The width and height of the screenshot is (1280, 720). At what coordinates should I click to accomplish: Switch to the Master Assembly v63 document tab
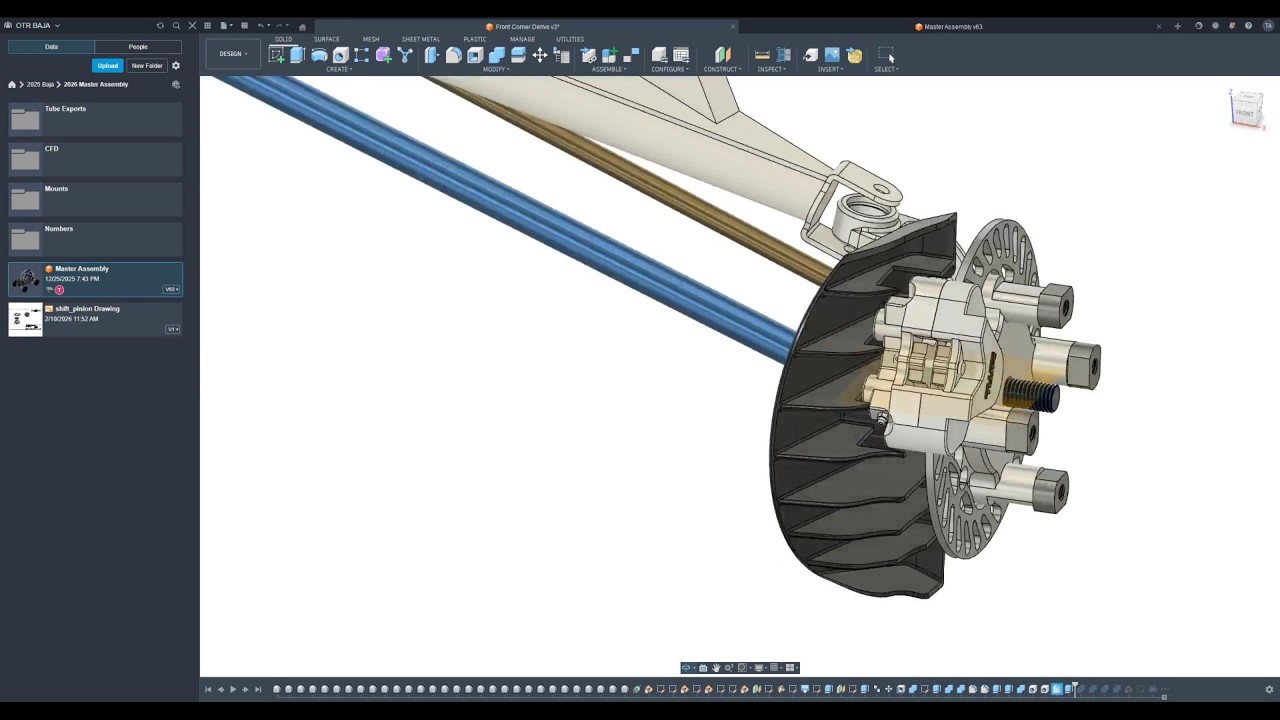(x=948, y=27)
